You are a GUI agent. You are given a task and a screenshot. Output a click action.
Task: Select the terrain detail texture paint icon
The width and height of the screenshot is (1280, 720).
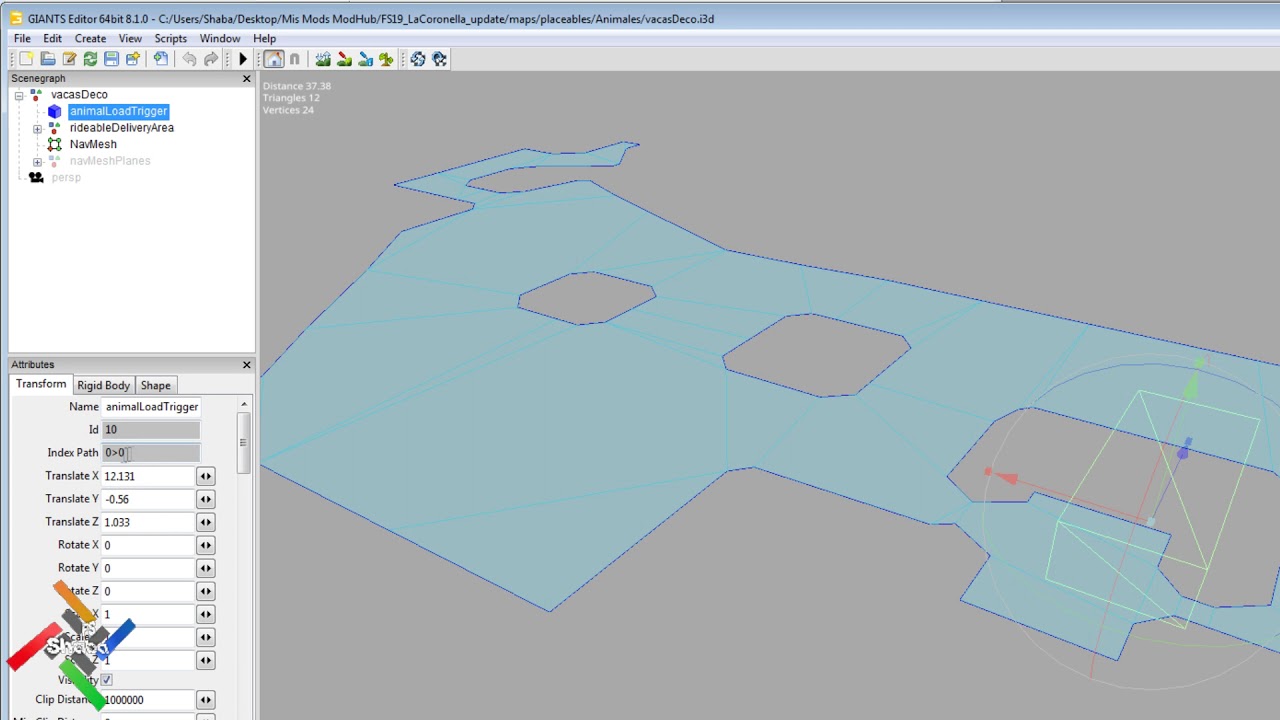pyautogui.click(x=344, y=59)
